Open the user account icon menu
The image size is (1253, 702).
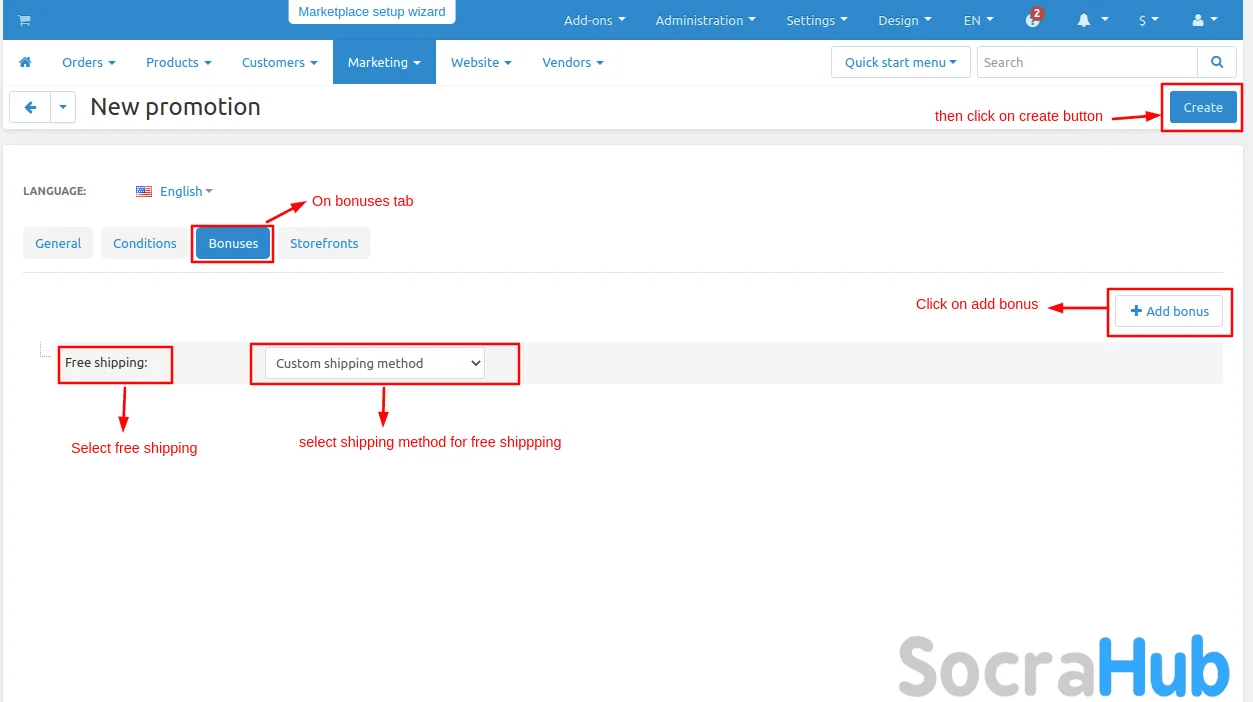click(x=1205, y=20)
